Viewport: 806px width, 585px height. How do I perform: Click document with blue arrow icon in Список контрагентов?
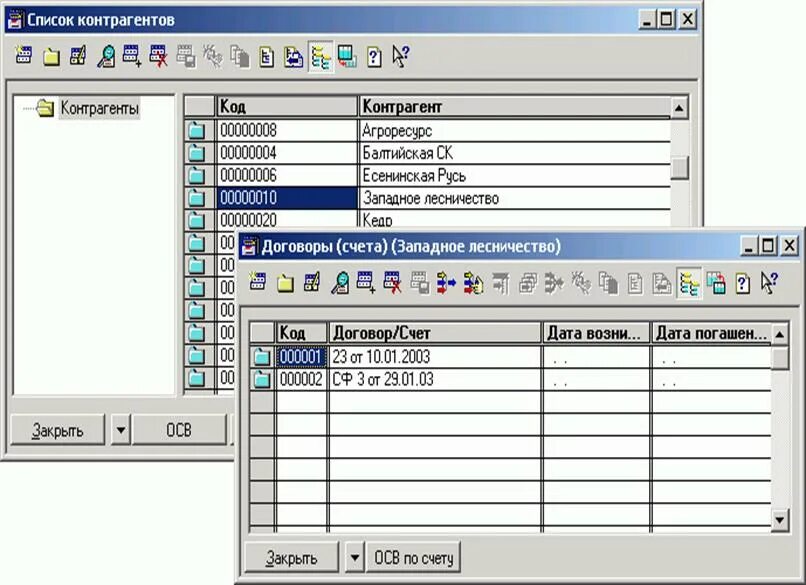(x=293, y=57)
